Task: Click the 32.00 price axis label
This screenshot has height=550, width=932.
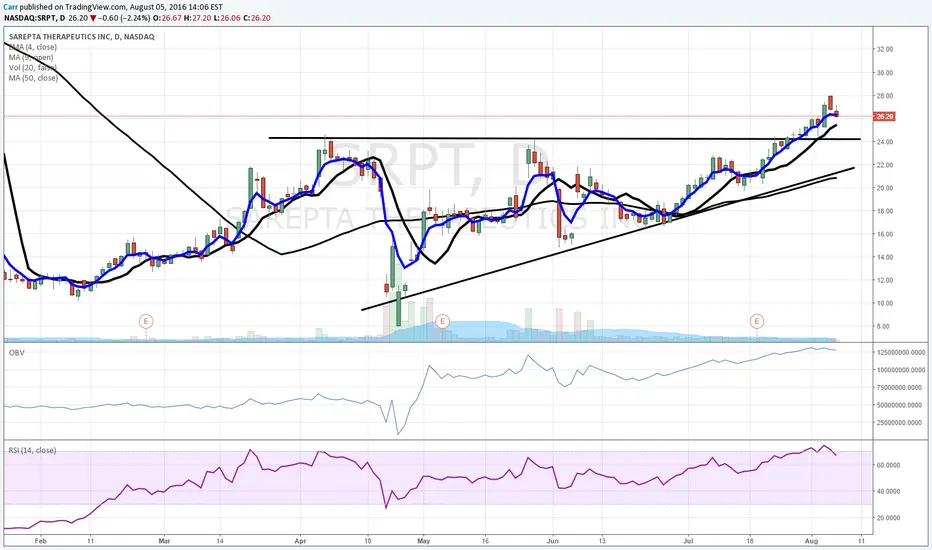Action: (x=885, y=49)
